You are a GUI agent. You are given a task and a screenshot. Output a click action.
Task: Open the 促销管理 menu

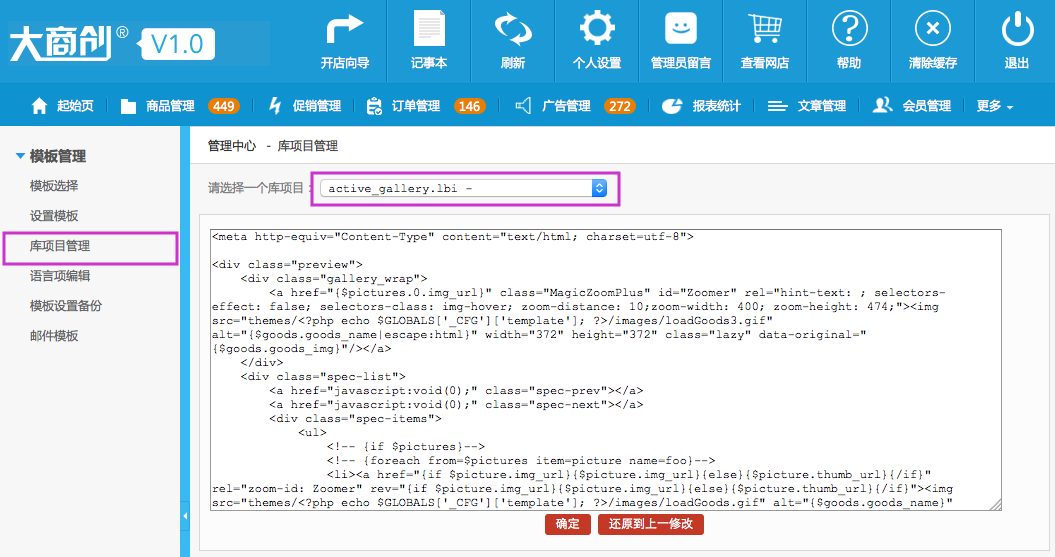click(x=316, y=106)
